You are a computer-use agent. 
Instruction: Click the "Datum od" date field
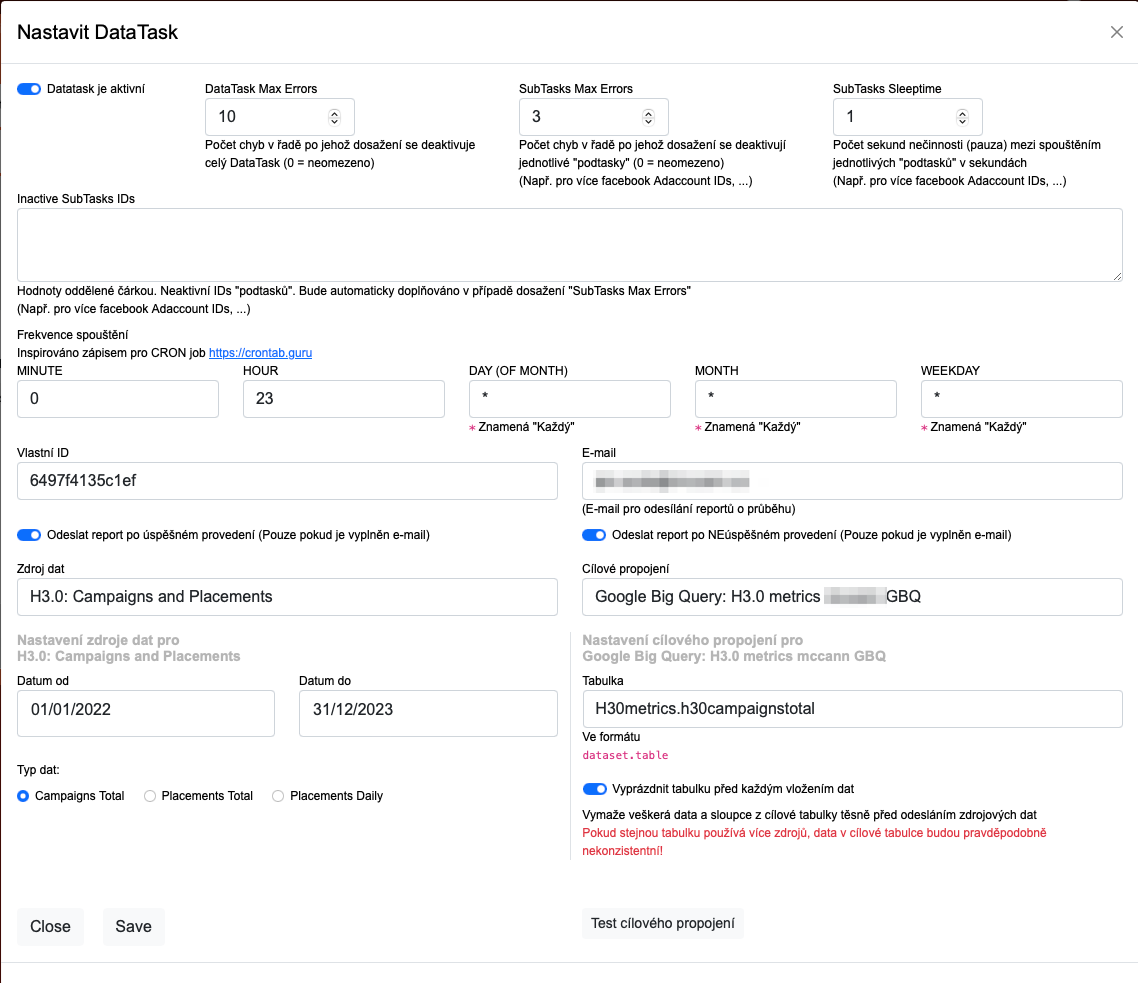coord(146,713)
